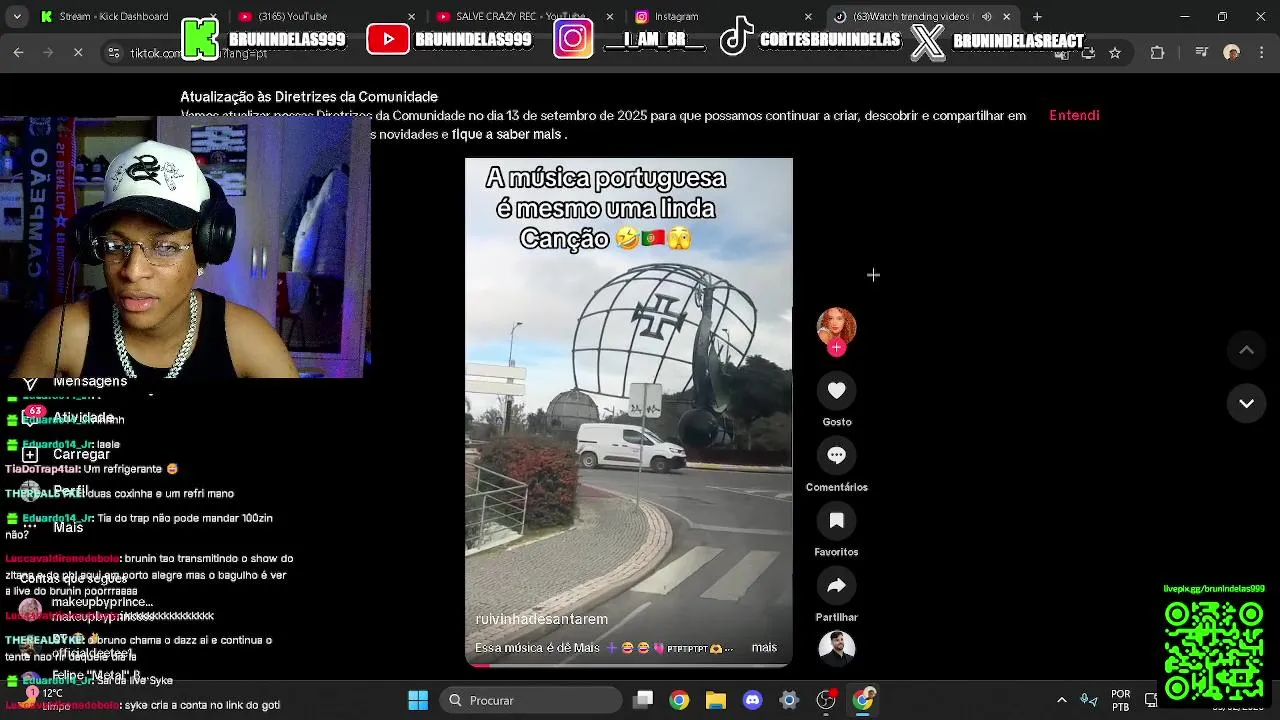Open Atividade in the TikTok sidebar

pos(70,416)
